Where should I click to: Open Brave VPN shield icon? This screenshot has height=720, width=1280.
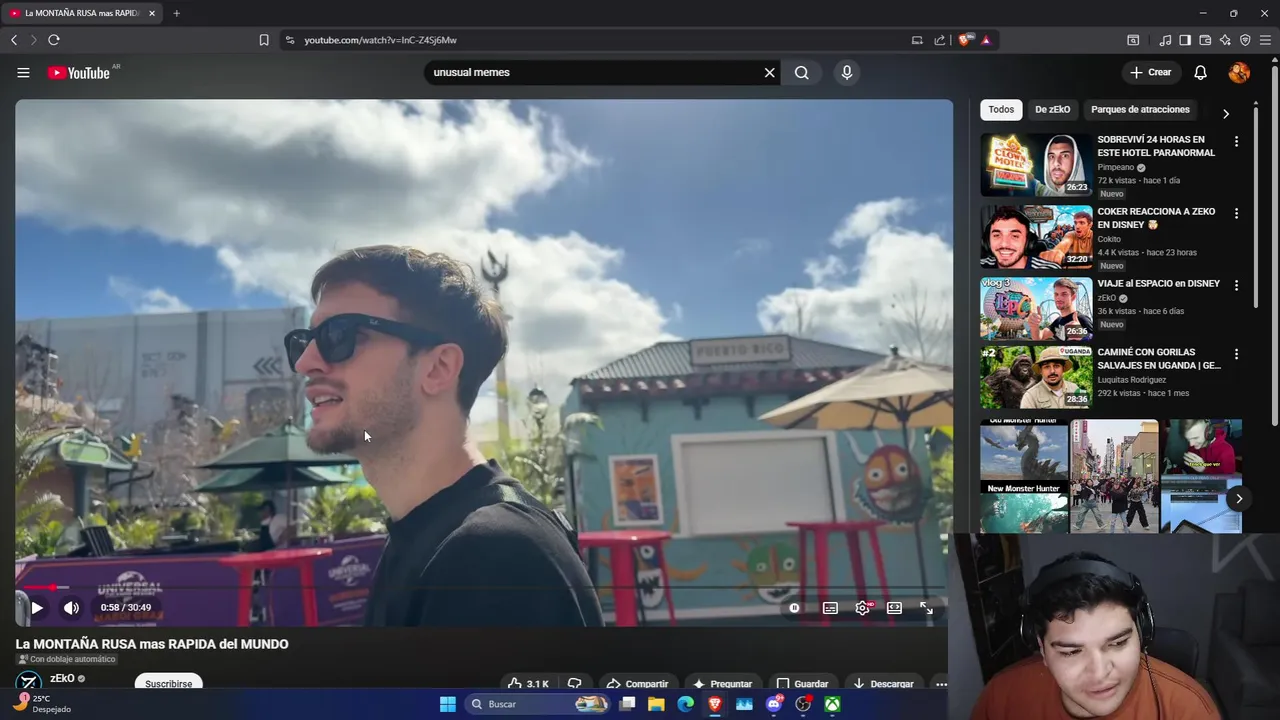click(x=1245, y=40)
